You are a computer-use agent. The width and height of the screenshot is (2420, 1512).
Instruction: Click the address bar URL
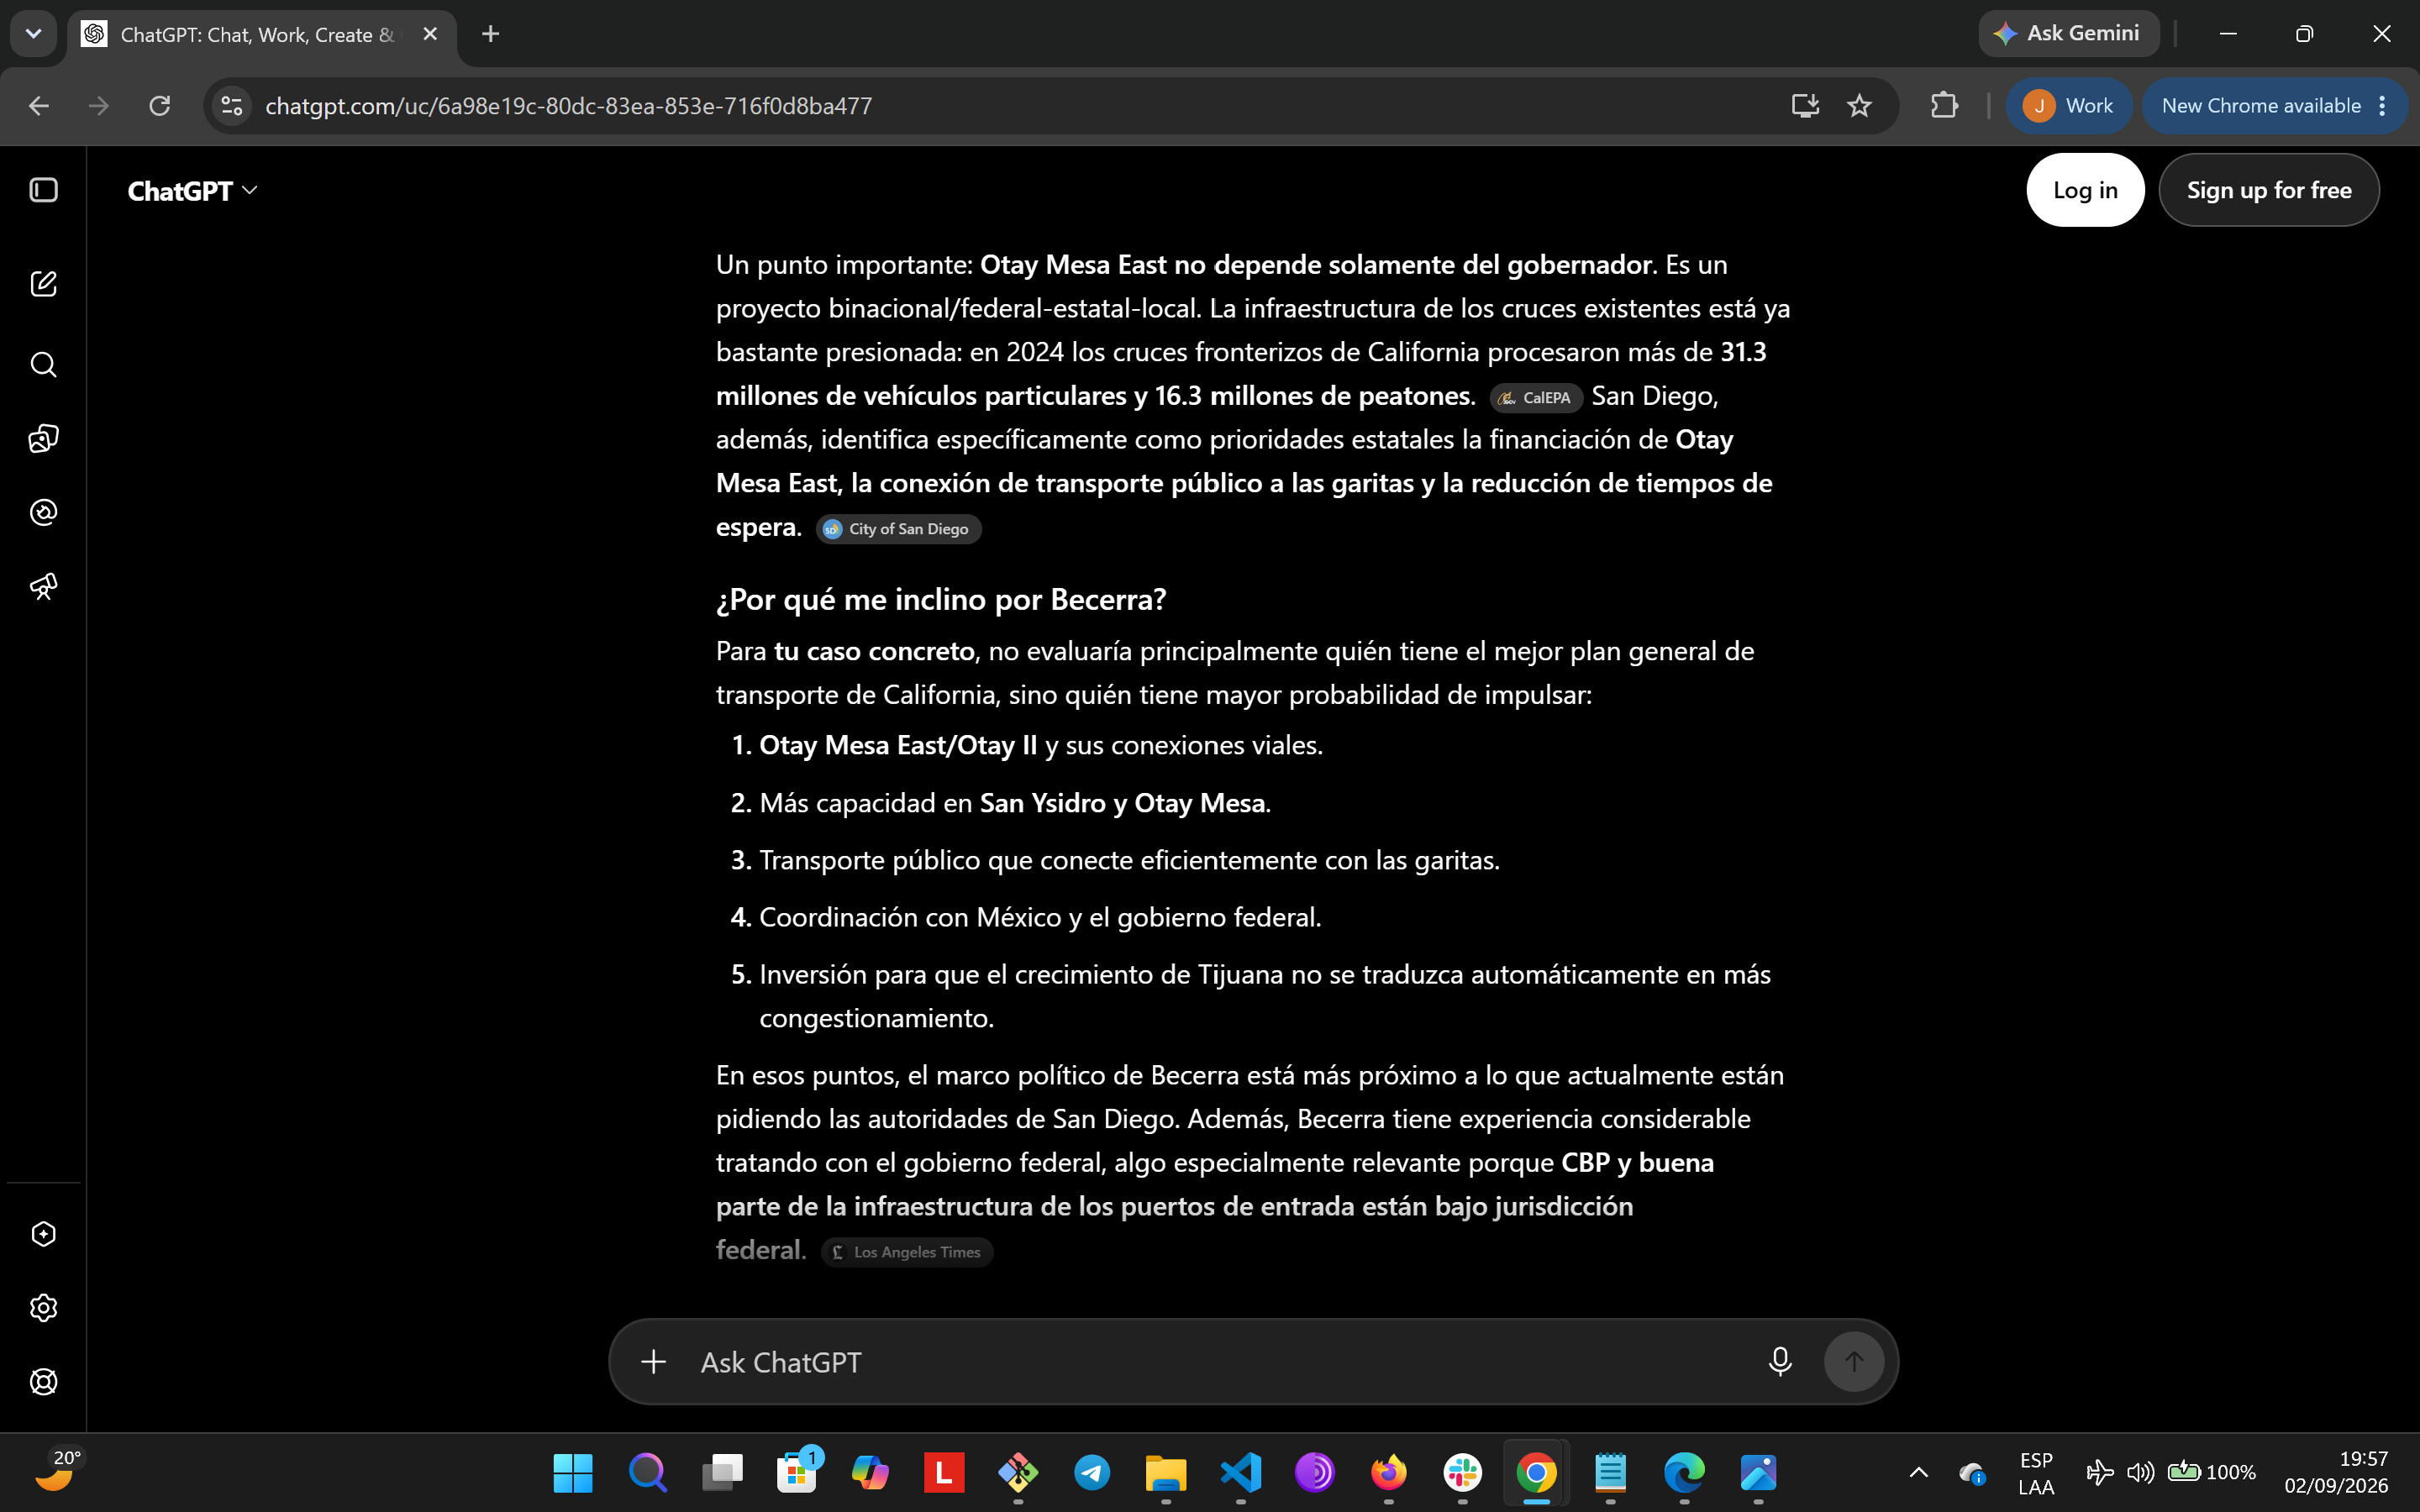[x=568, y=106]
